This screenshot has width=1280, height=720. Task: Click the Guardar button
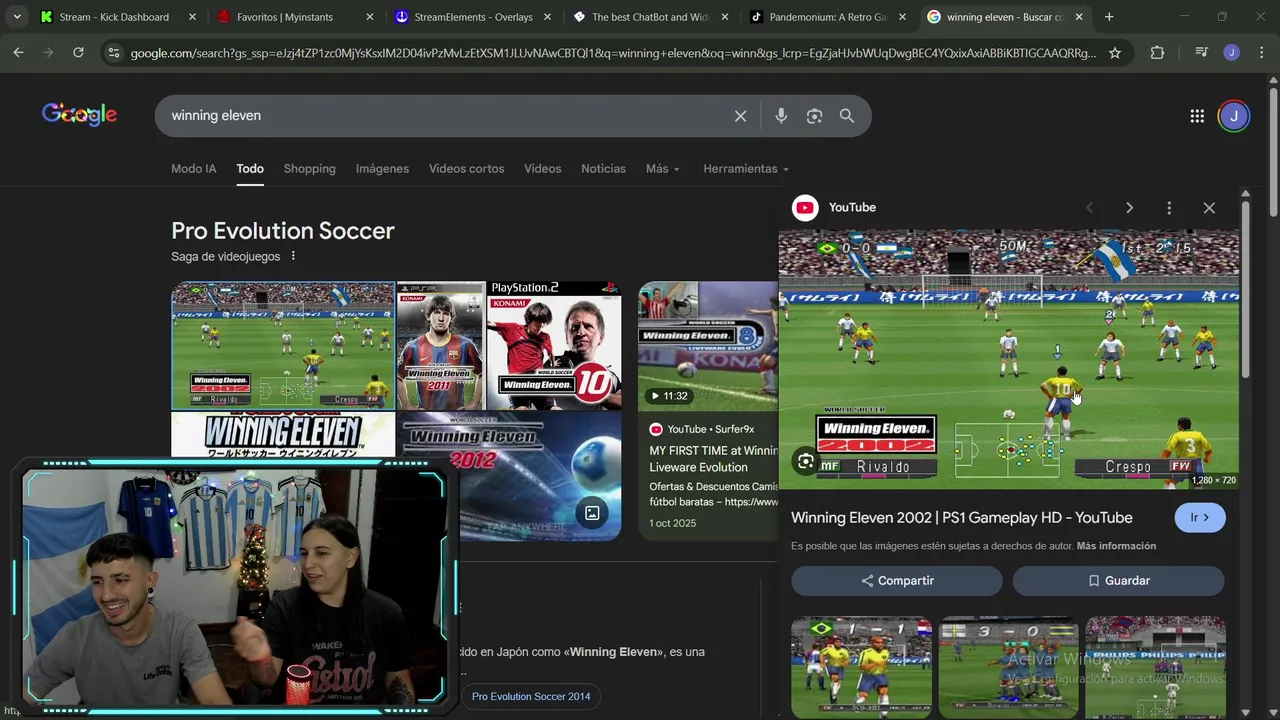tap(1119, 581)
